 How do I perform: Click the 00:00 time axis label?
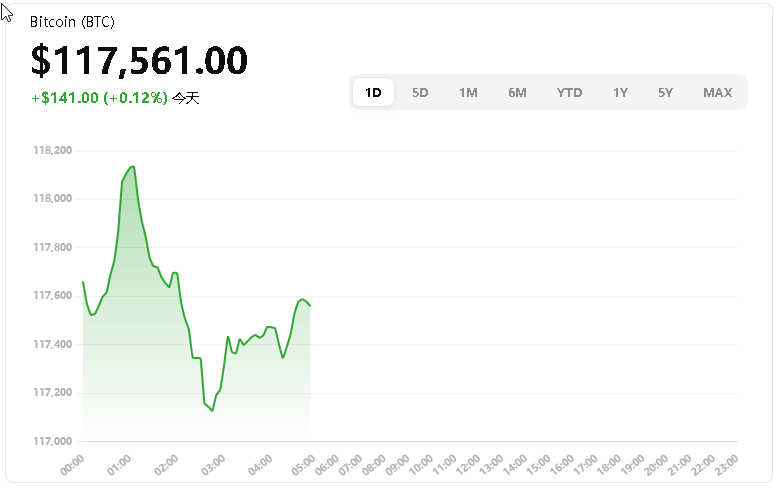pos(72,464)
